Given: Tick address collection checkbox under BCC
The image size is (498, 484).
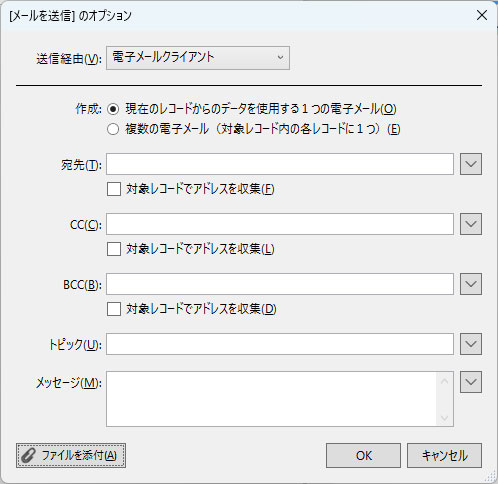Looking at the screenshot, I should point(114,309).
